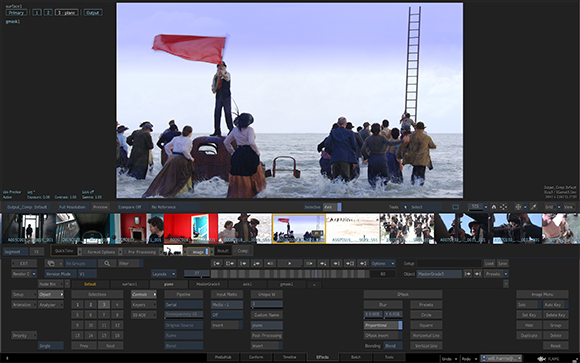Click the Reset button
Screen dimensions: 580x363
pyautogui.click(x=555, y=346)
